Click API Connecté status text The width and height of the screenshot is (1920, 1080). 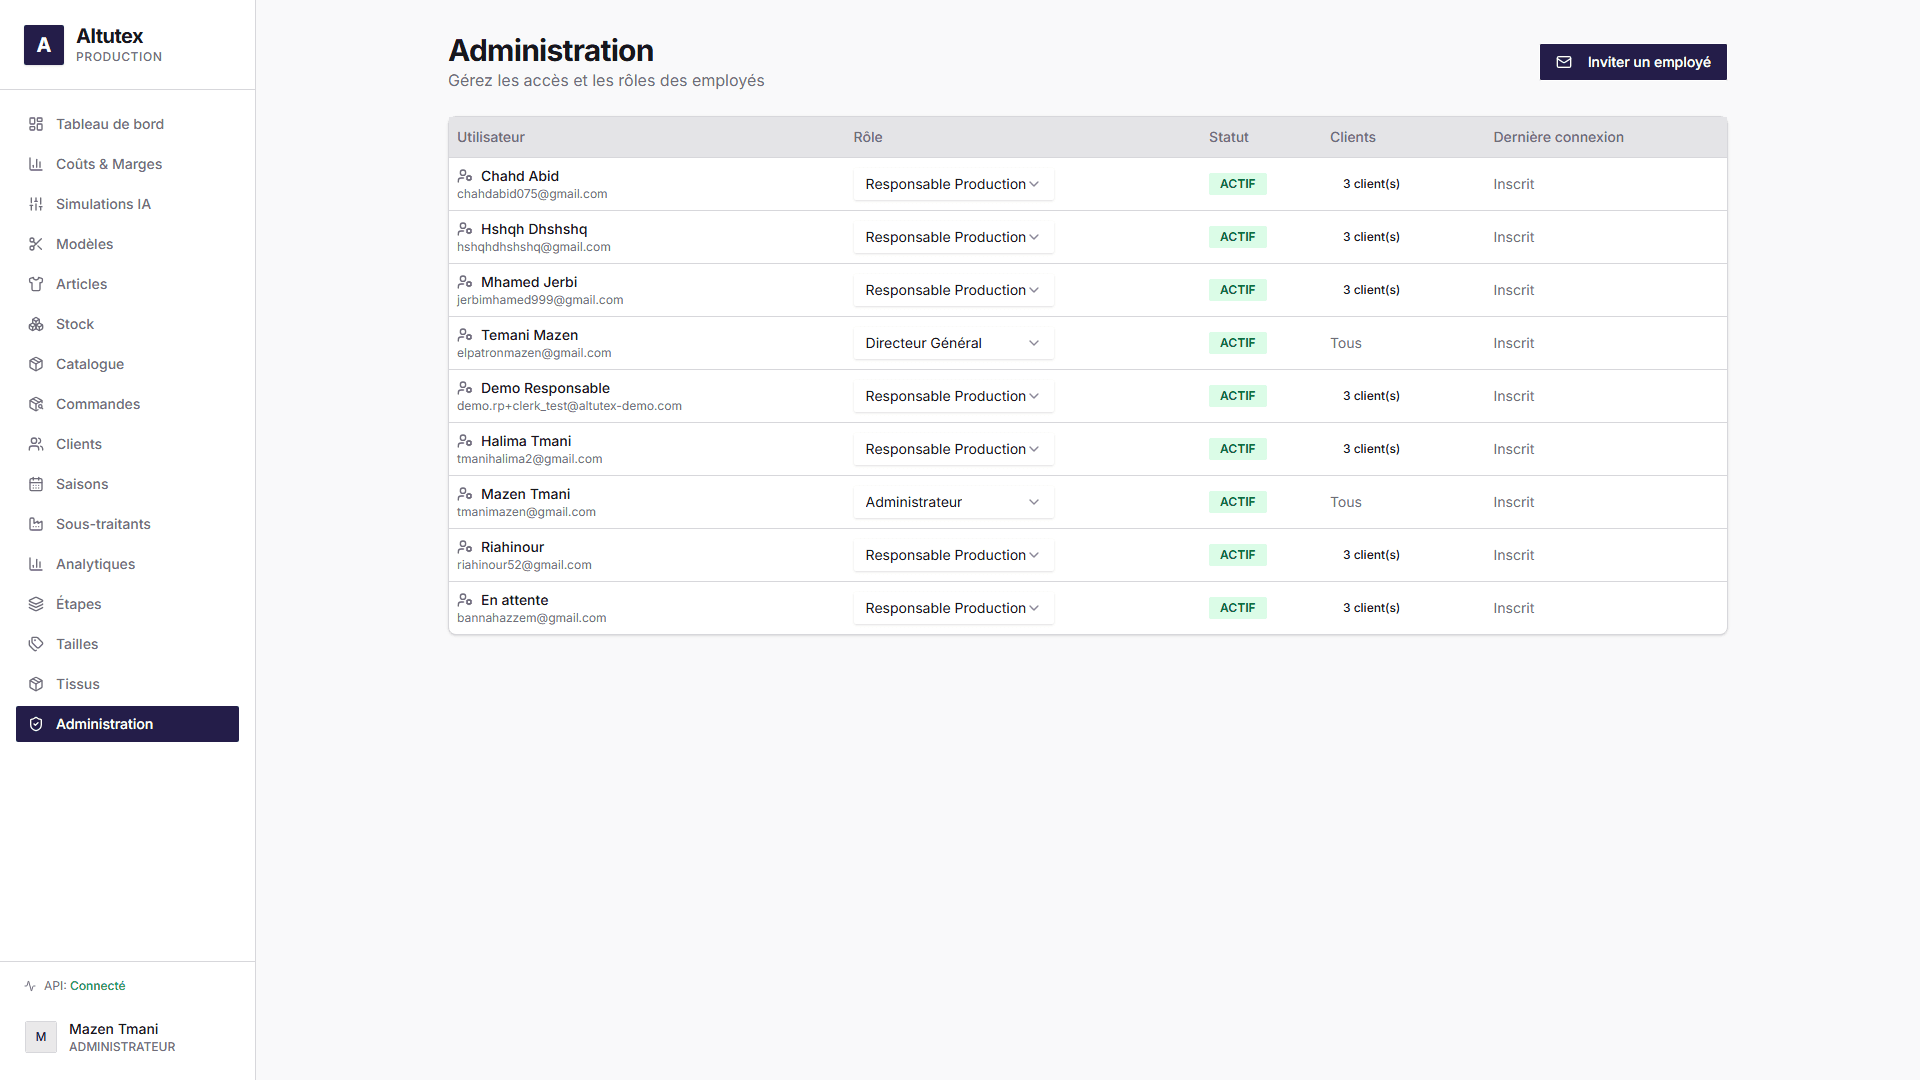(x=85, y=986)
